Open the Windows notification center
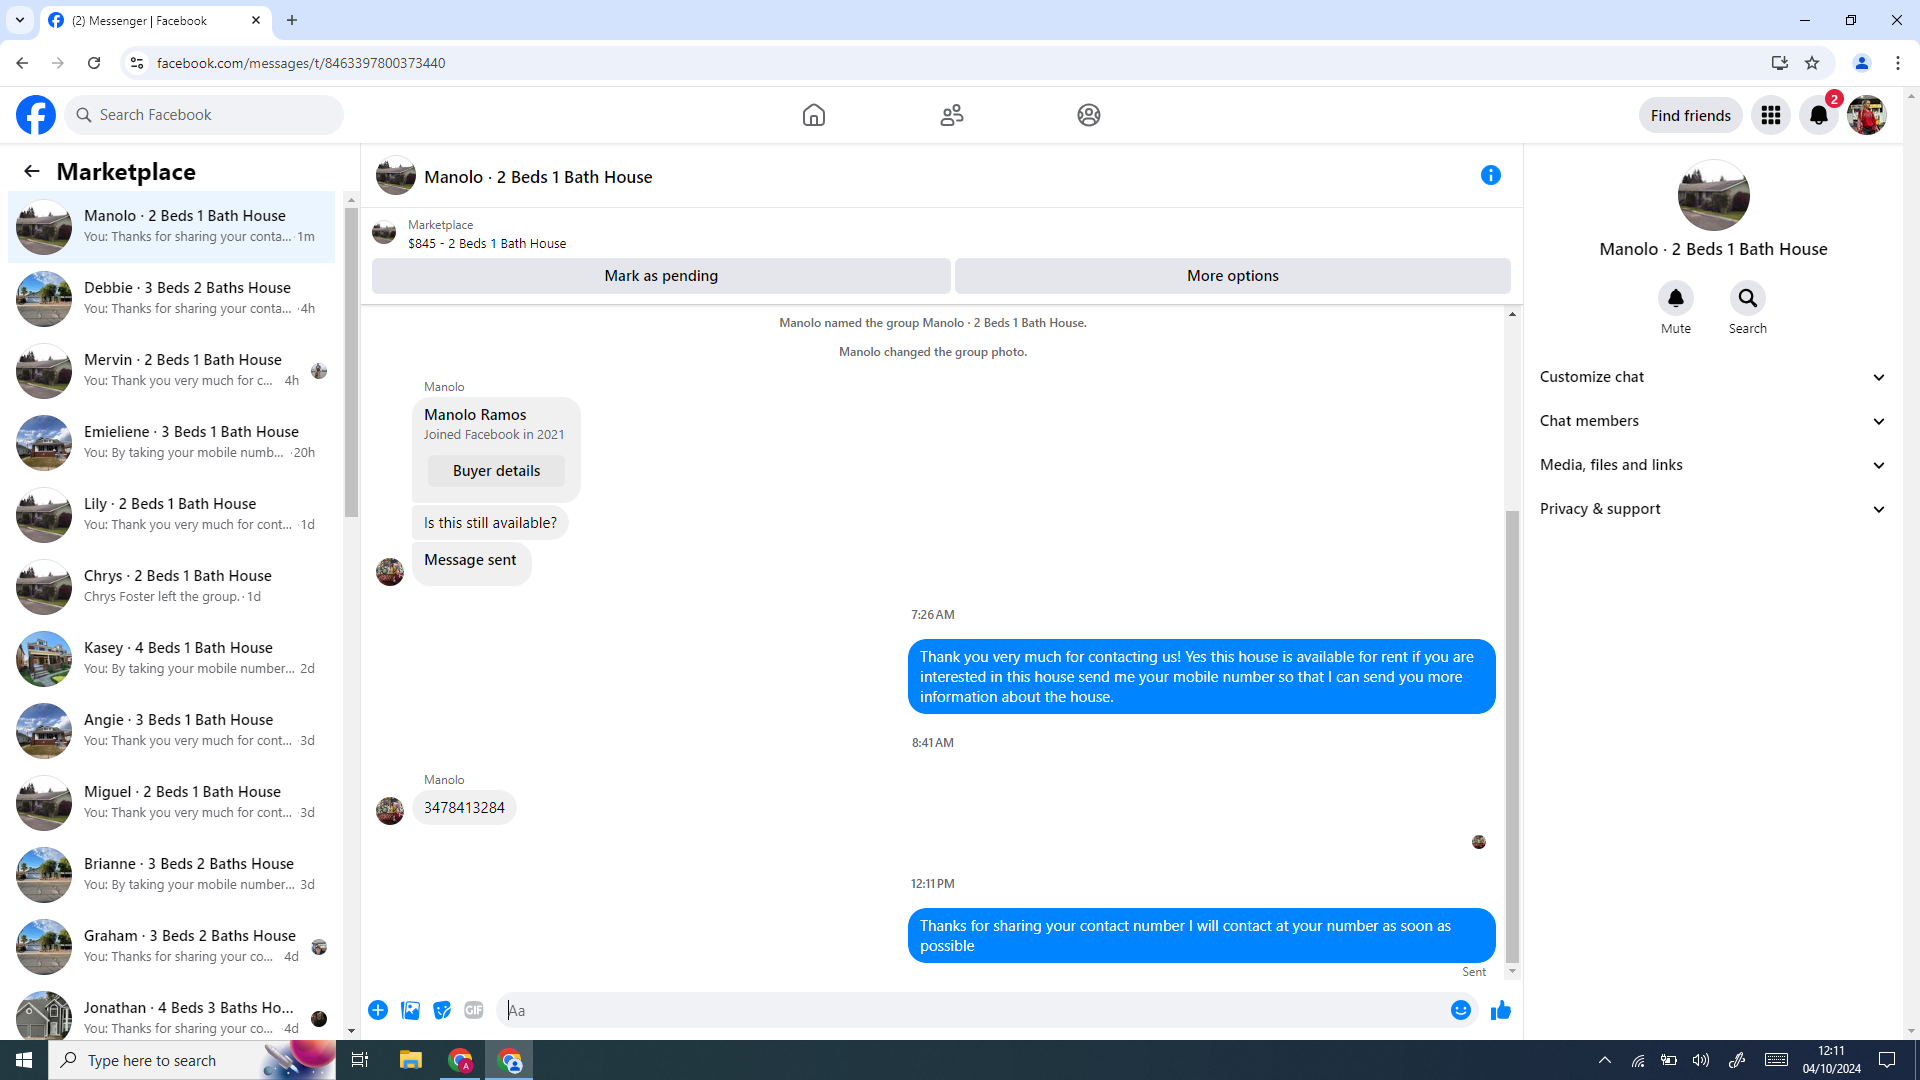Viewport: 1920px width, 1080px height. point(1887,1060)
